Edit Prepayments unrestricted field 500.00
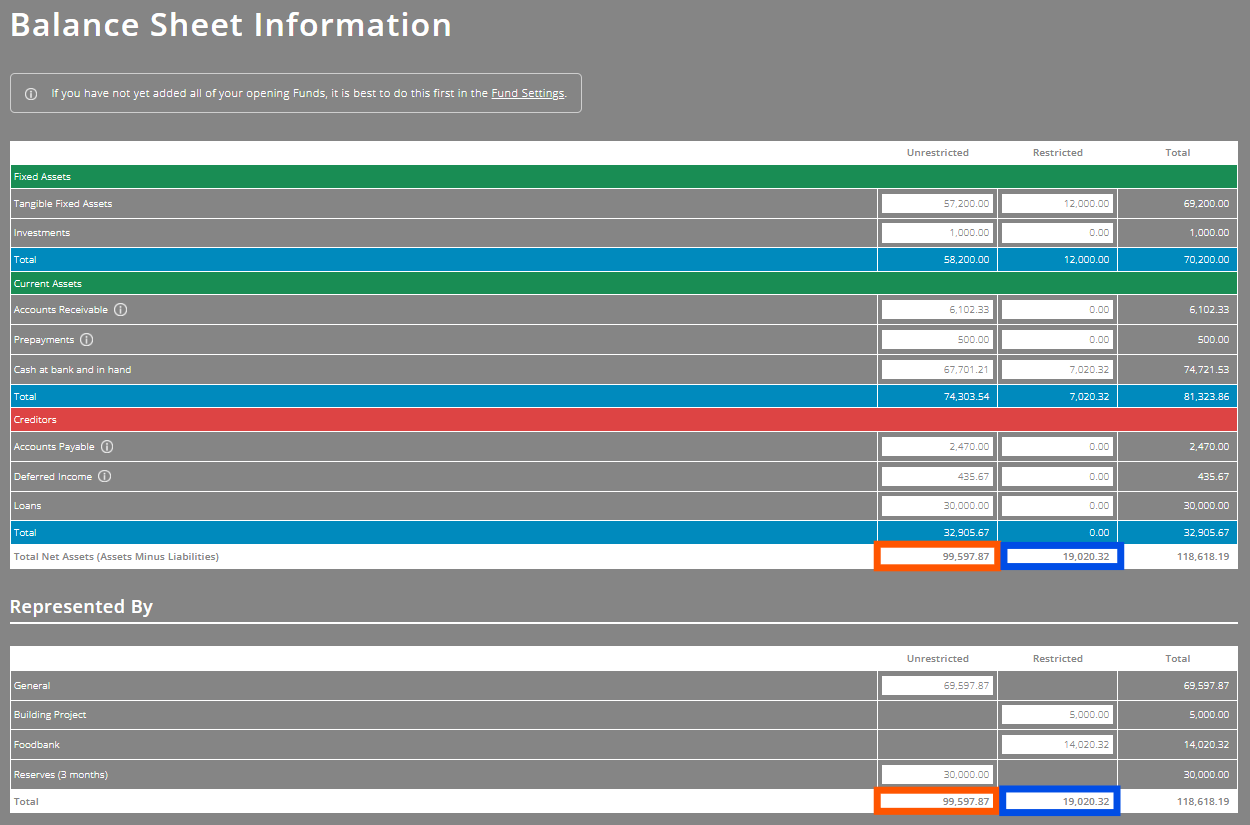Screen dimensions: 1250x825 [x=937, y=340]
